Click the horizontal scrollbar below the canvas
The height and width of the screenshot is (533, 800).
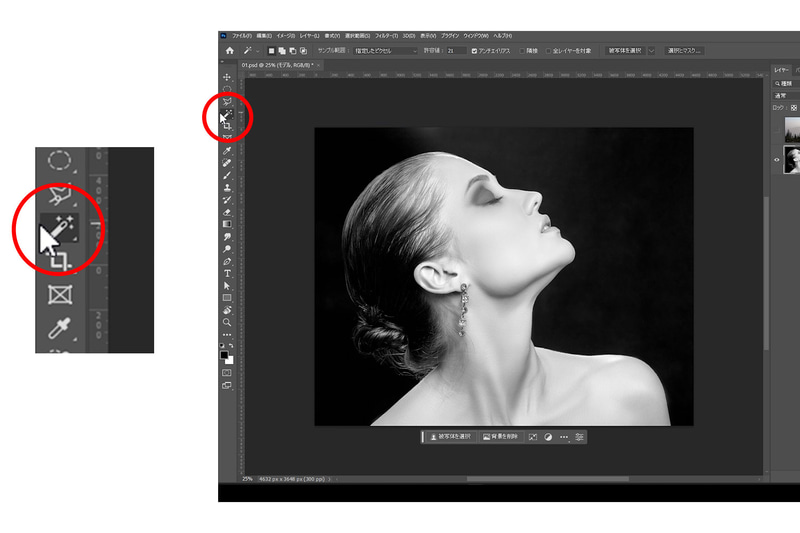tap(547, 479)
